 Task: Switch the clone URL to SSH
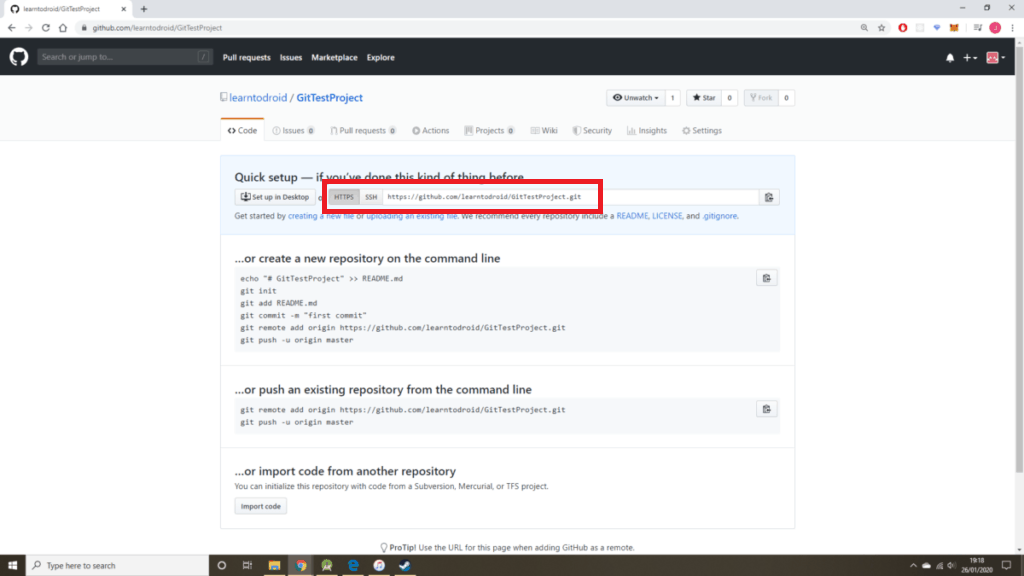(371, 197)
